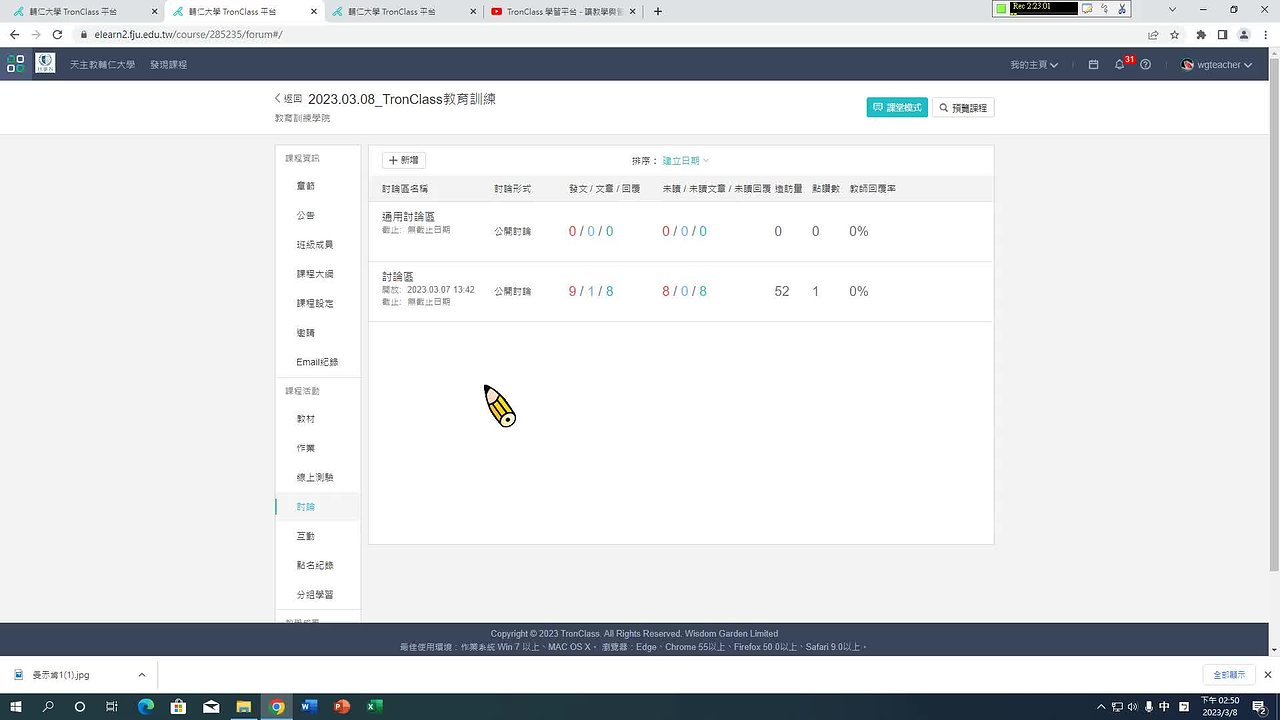Reload the current page
Image resolution: width=1280 pixels, height=720 pixels.
pyautogui.click(x=57, y=34)
